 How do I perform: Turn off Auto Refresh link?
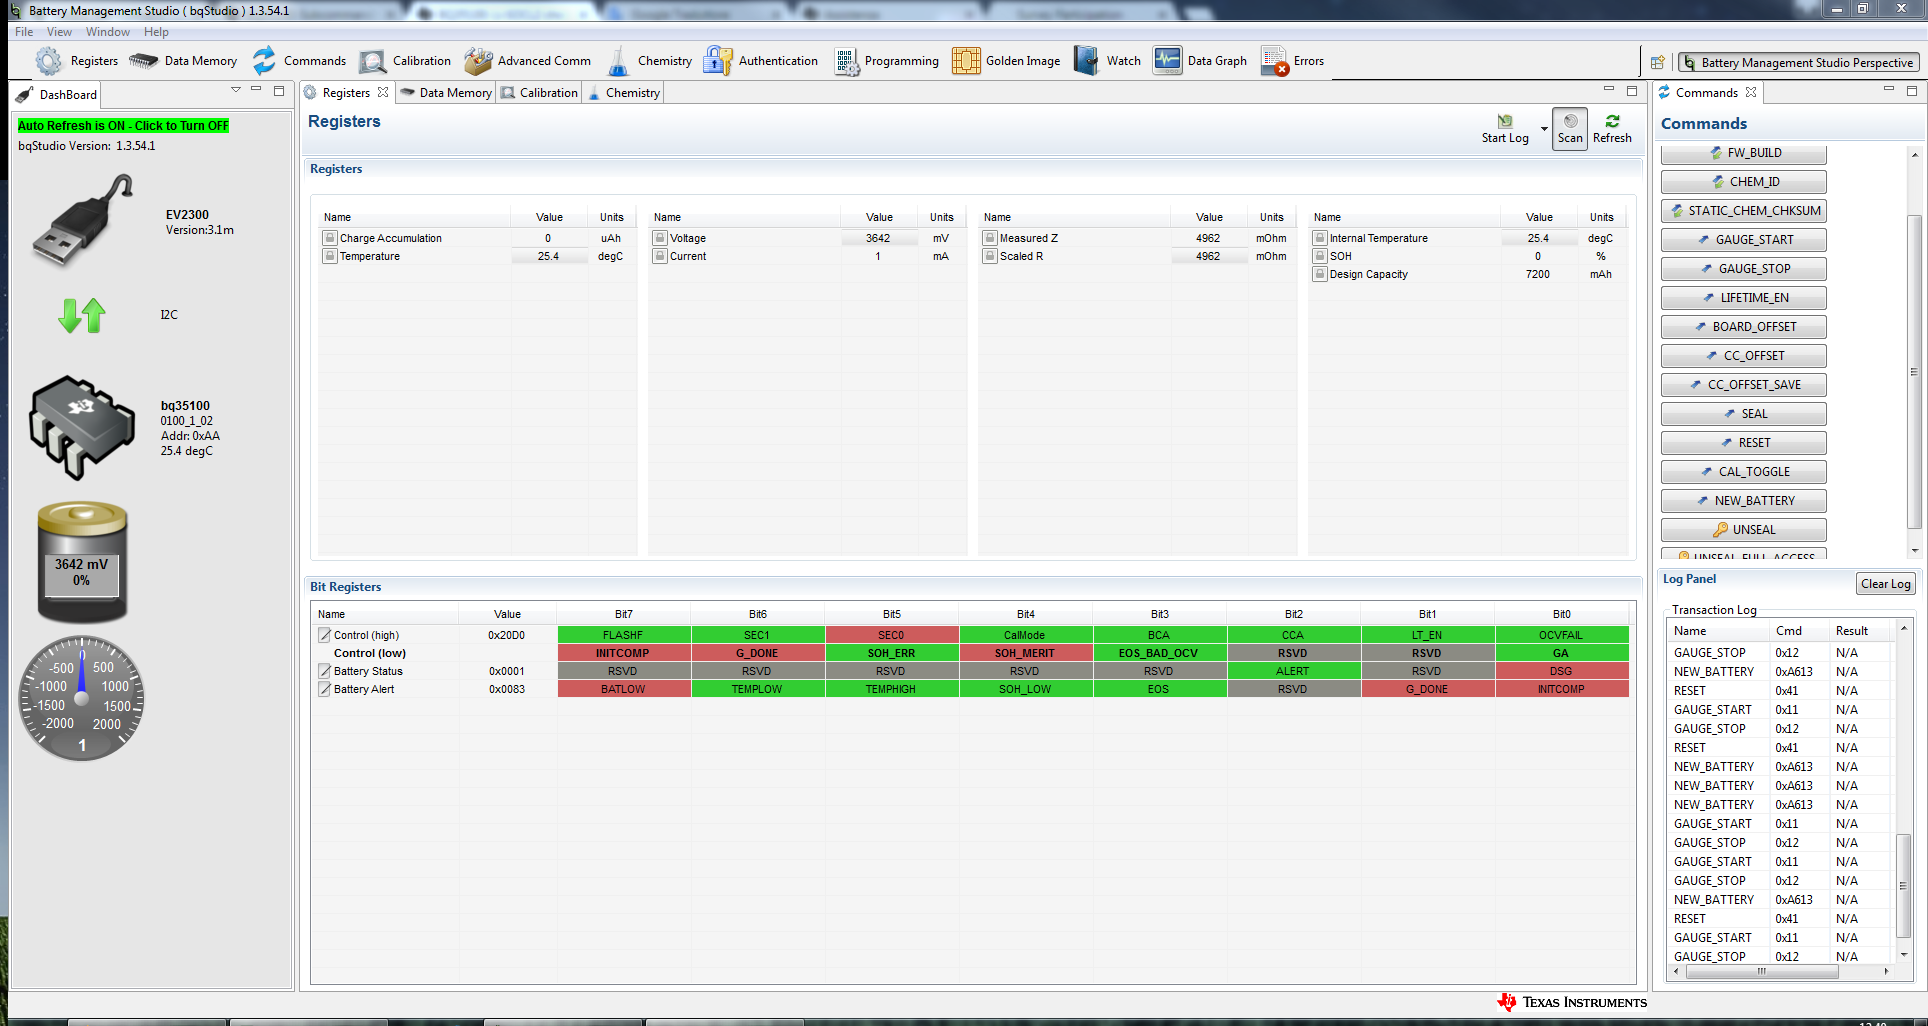pos(123,126)
